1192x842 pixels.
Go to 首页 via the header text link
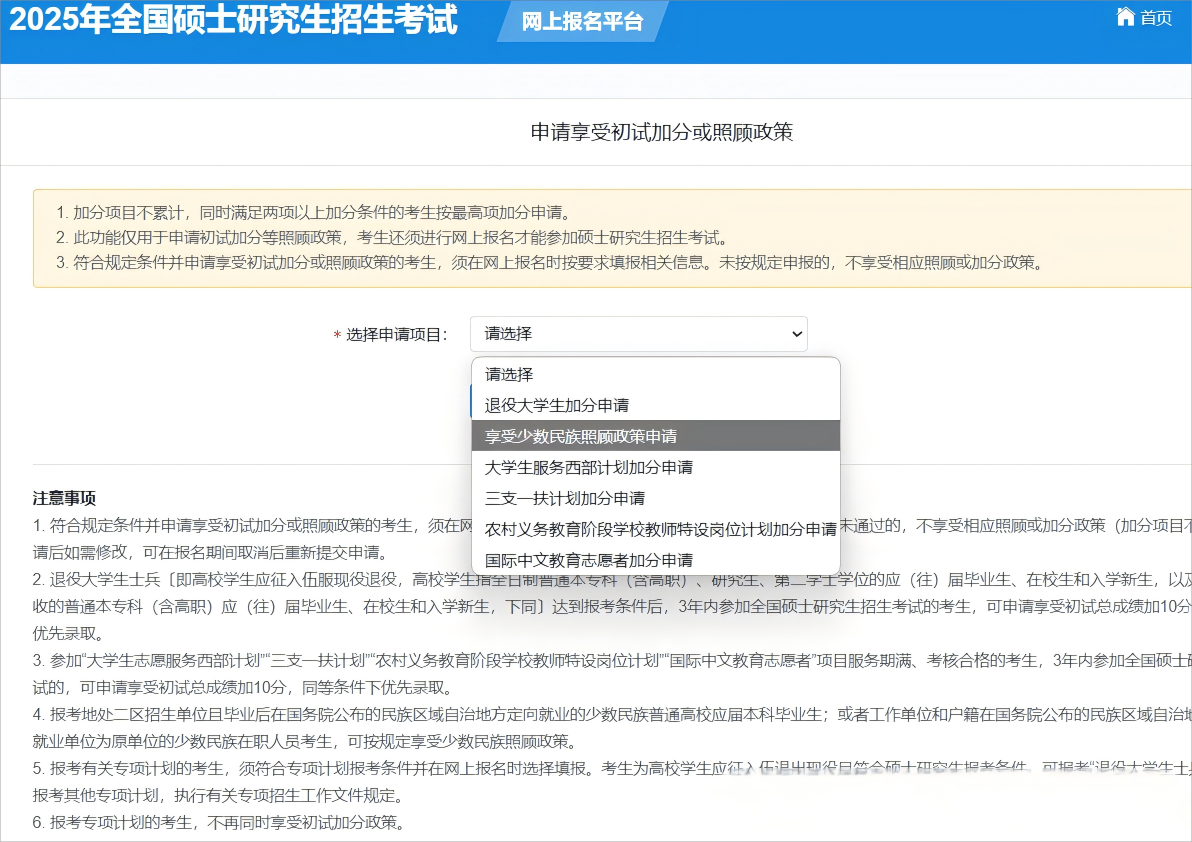click(x=1156, y=18)
